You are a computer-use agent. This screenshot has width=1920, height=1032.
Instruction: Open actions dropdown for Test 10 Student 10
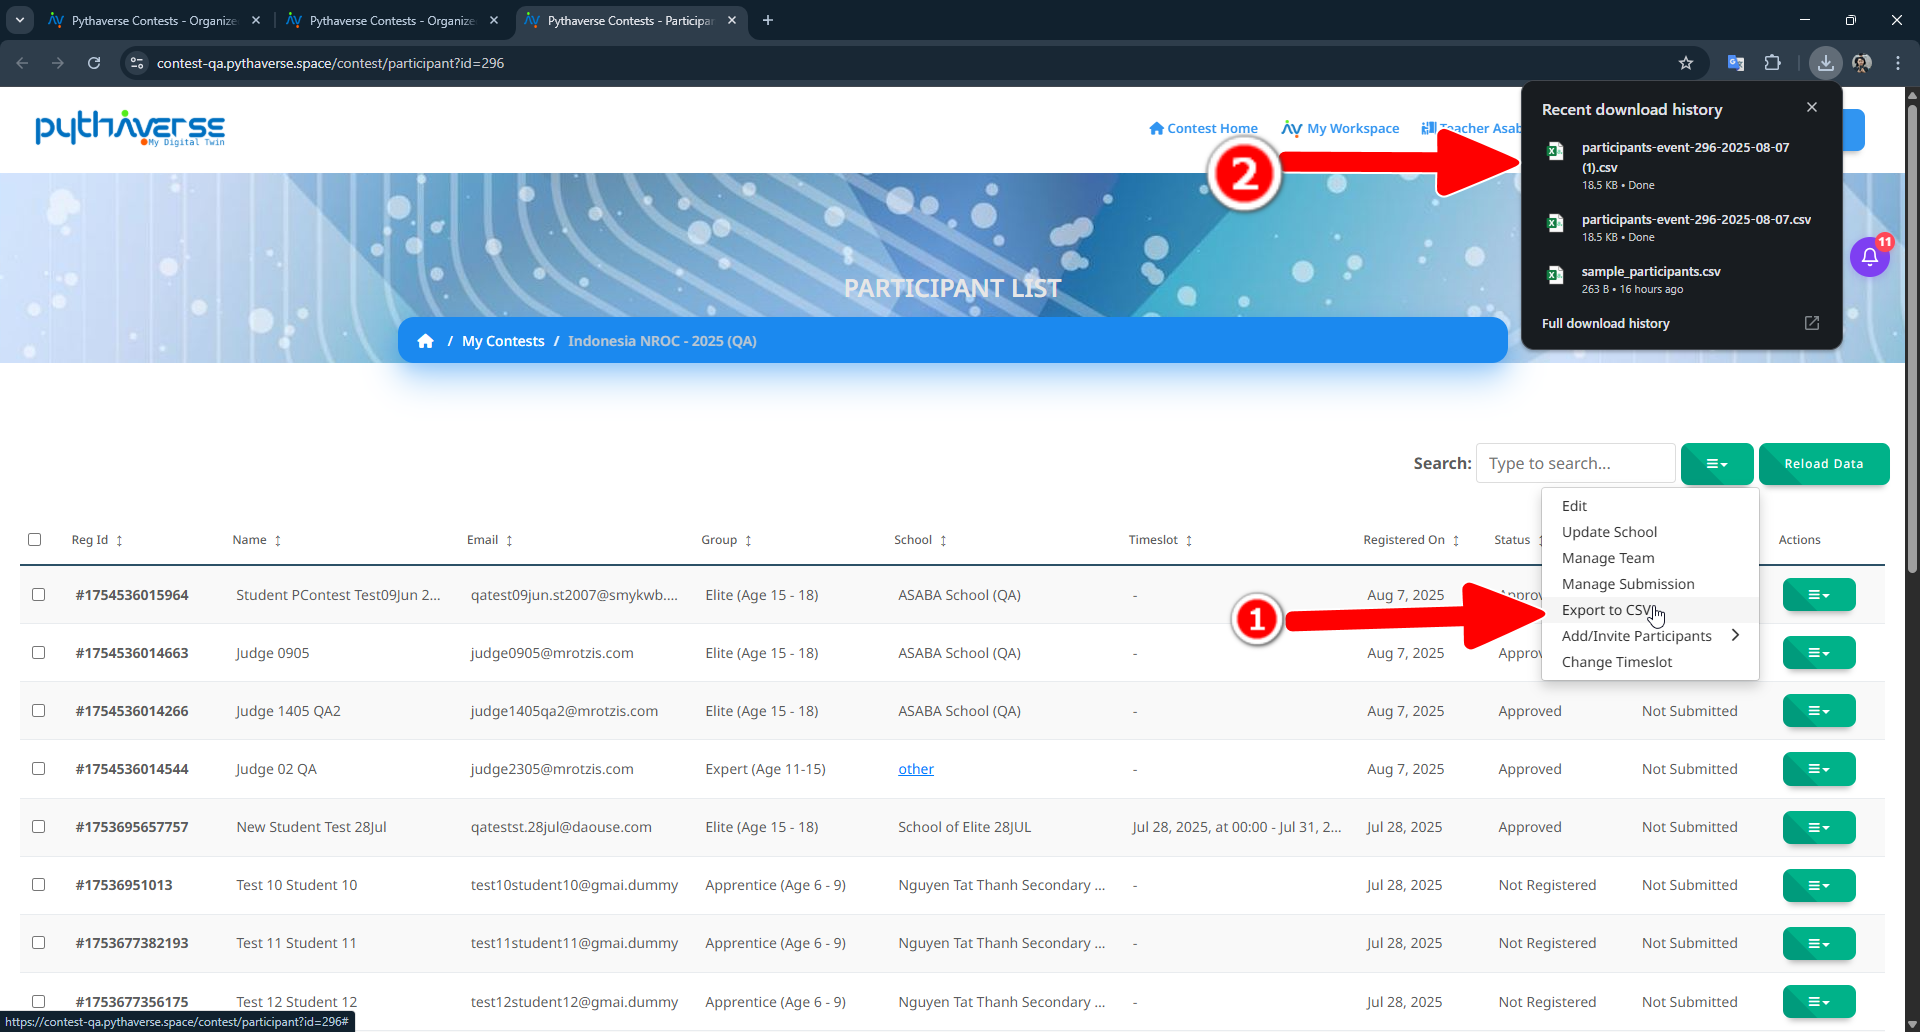pyautogui.click(x=1819, y=885)
